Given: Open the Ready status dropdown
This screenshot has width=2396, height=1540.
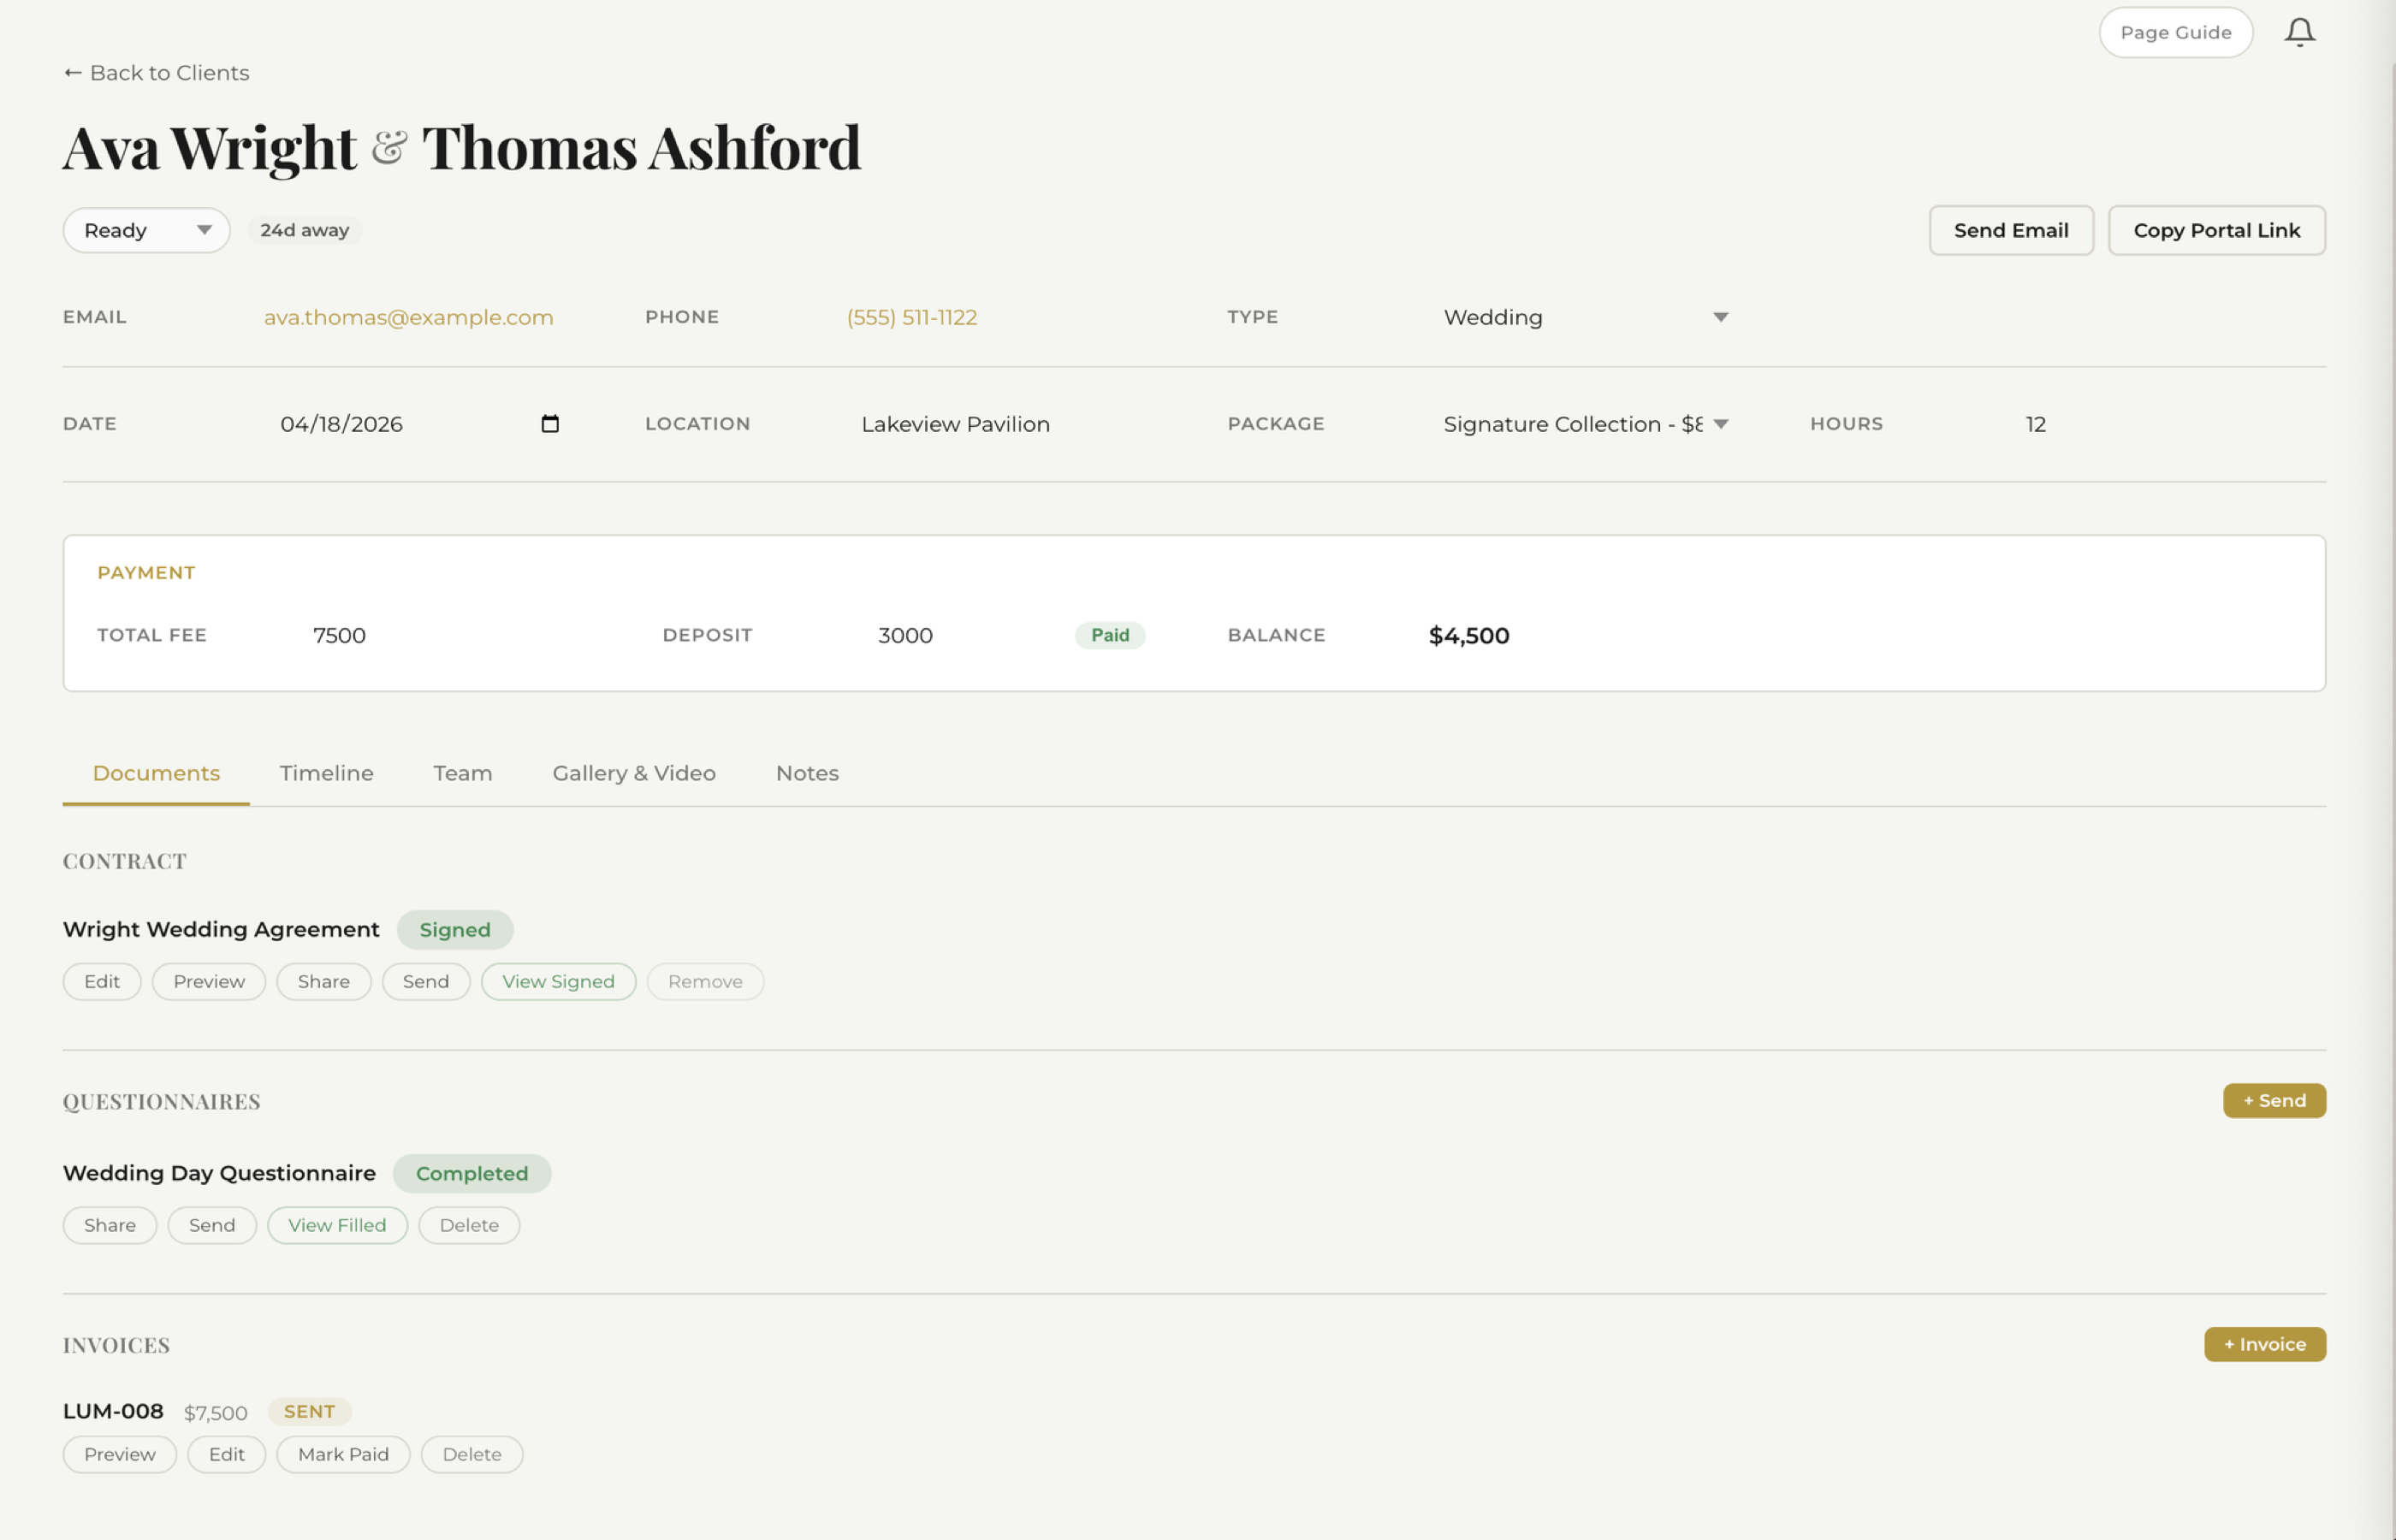Looking at the screenshot, I should pos(146,230).
